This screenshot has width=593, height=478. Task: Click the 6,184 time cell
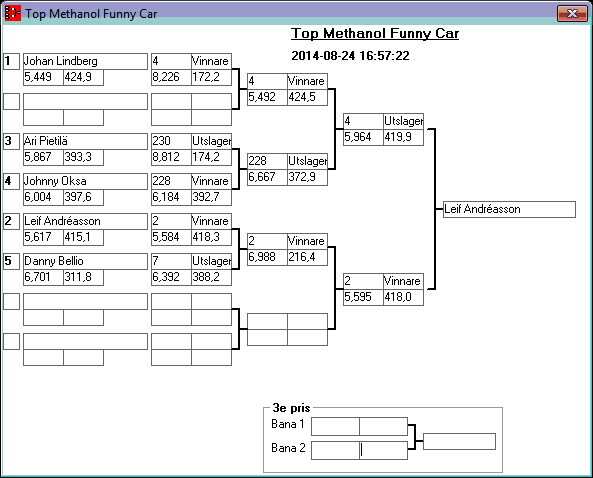coord(171,197)
